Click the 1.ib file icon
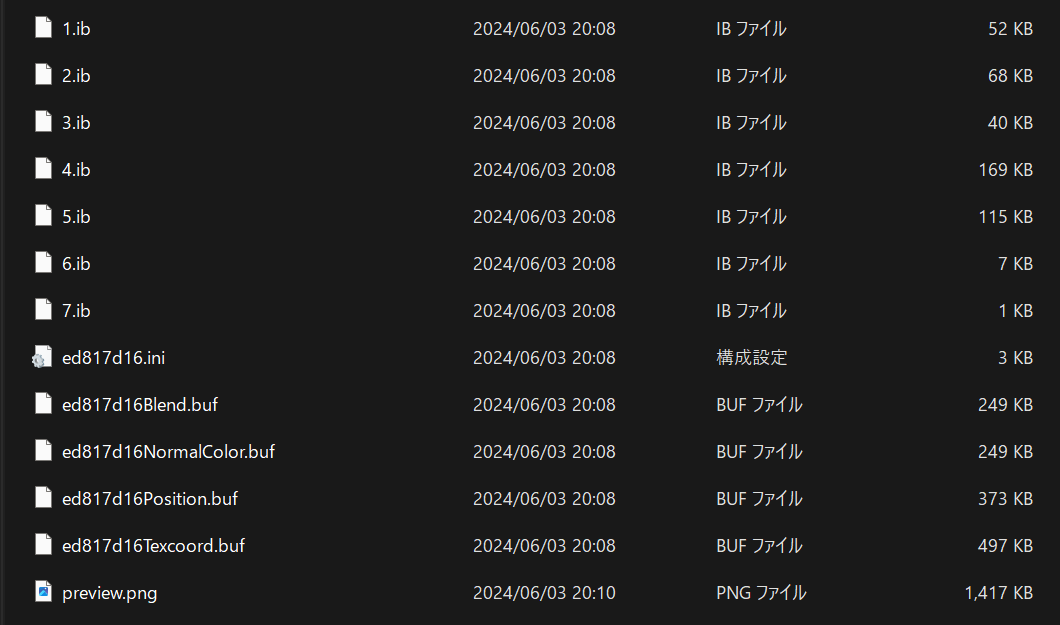The image size is (1060, 625). (x=43, y=28)
